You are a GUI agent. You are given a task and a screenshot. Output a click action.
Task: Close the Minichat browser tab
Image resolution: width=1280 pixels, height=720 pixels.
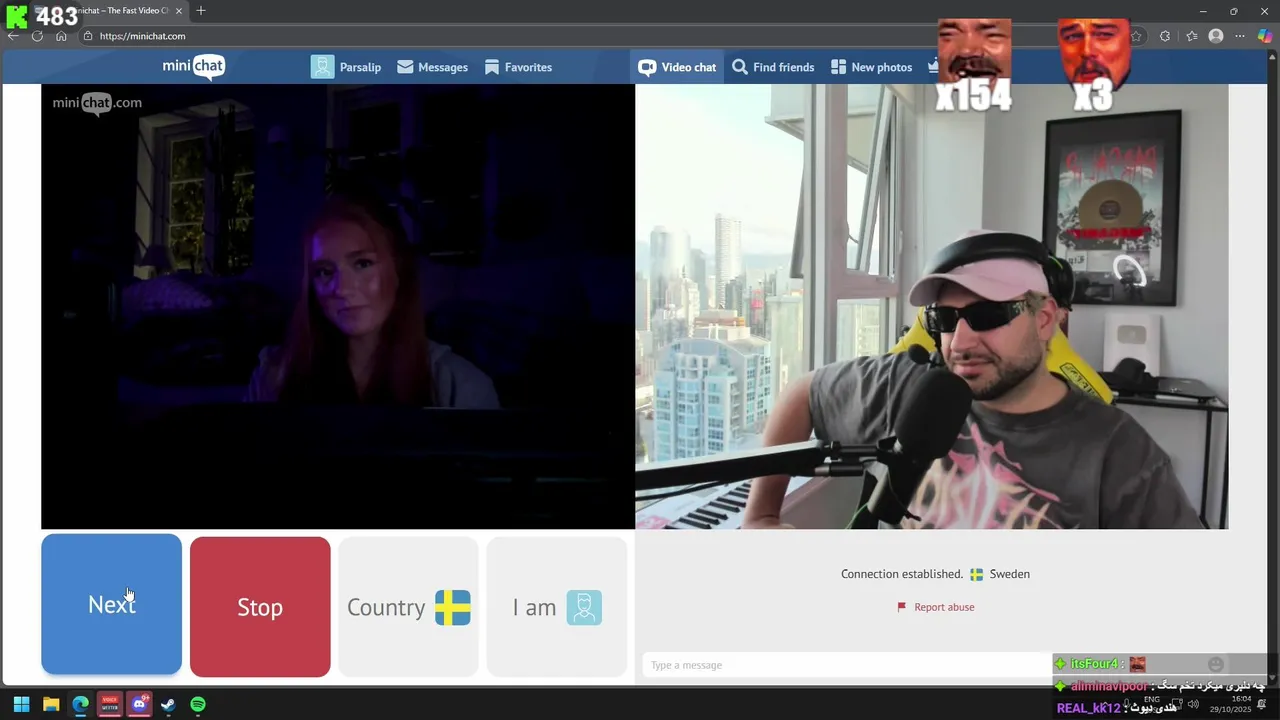[x=179, y=11]
